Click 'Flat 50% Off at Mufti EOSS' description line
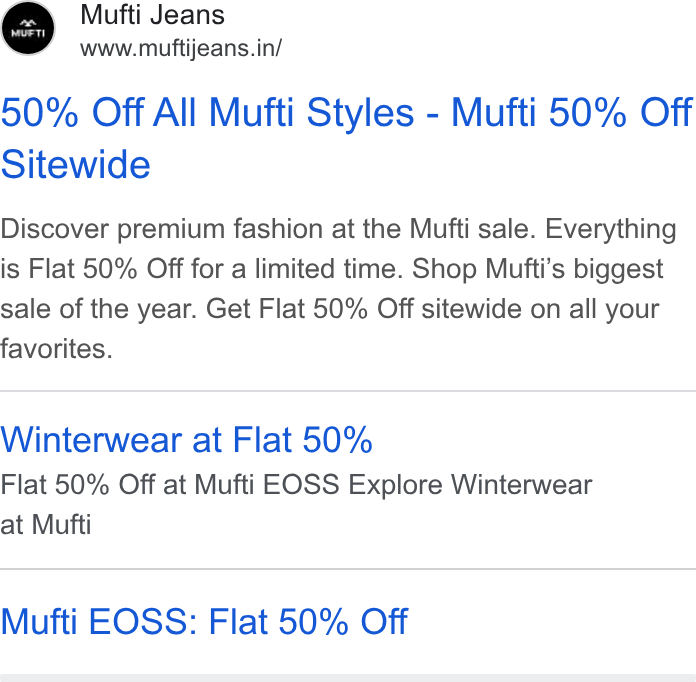Image resolution: width=696 pixels, height=682 pixels. (x=170, y=484)
